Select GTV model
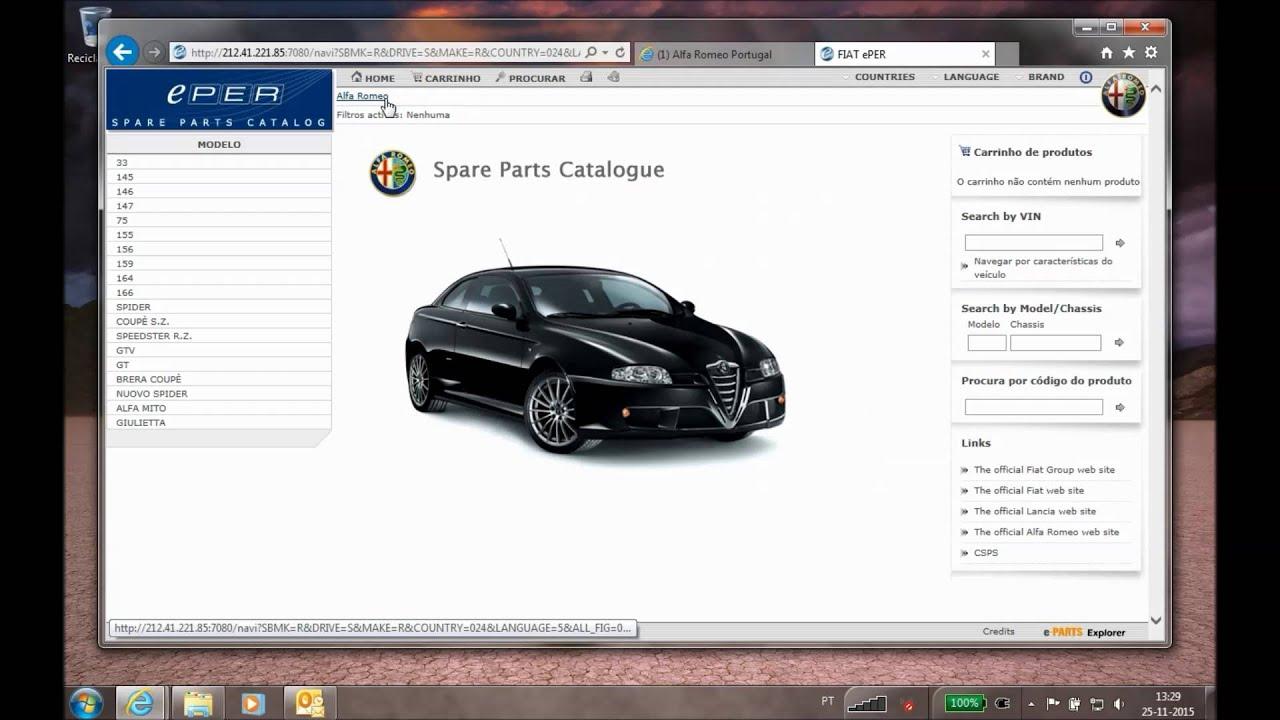Viewport: 1280px width, 720px height. 219,351
